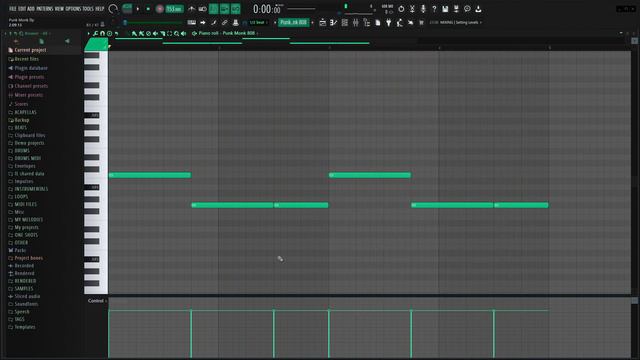Click the microphone icon in top toolbar
The image size is (640, 360).
[423, 9]
